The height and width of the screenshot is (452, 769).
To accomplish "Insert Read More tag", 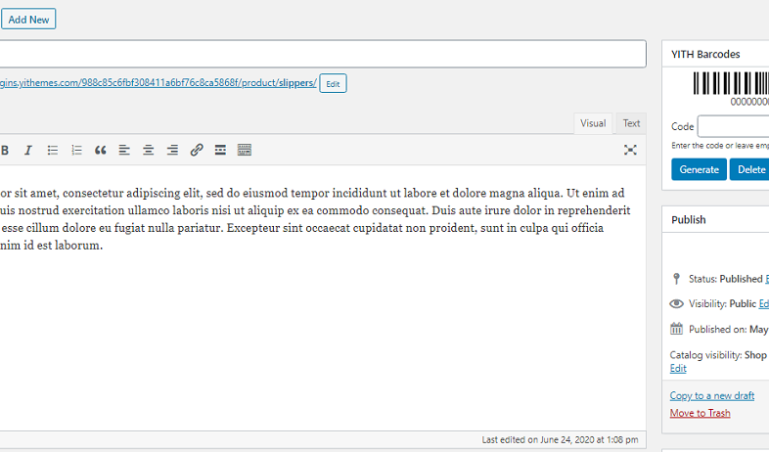I will (220, 150).
